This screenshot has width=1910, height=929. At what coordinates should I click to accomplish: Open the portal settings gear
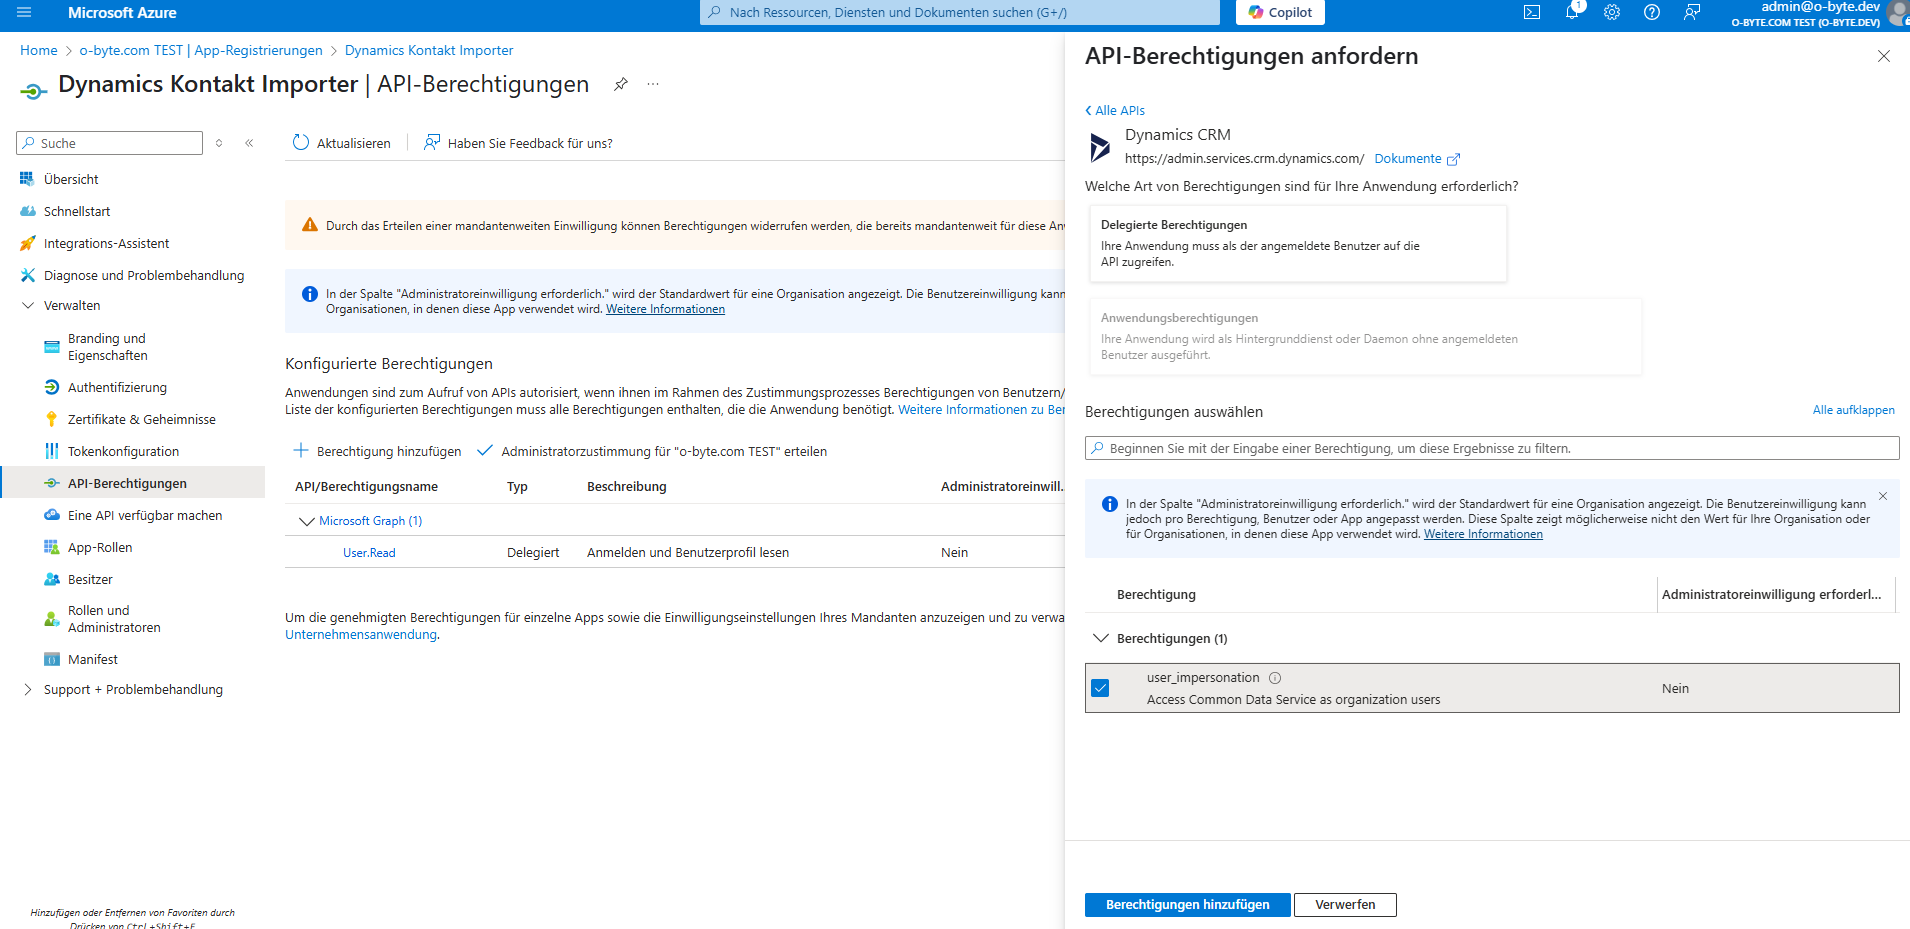pos(1612,13)
